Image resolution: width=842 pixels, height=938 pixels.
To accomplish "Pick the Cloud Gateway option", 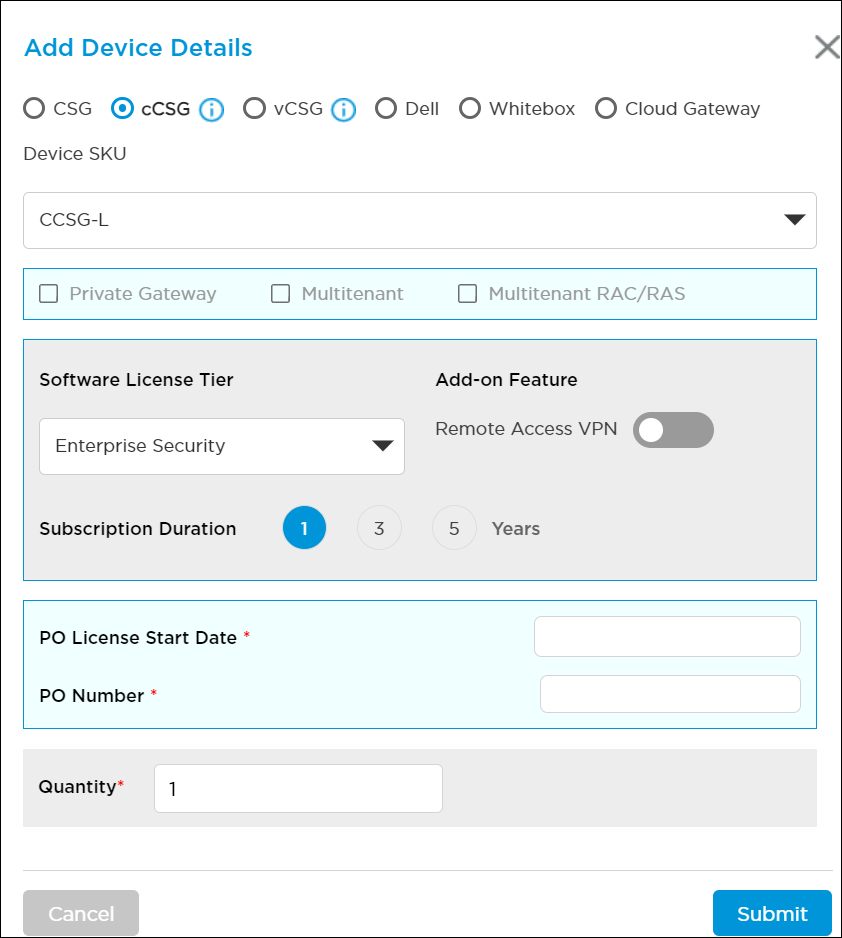I will (606, 109).
